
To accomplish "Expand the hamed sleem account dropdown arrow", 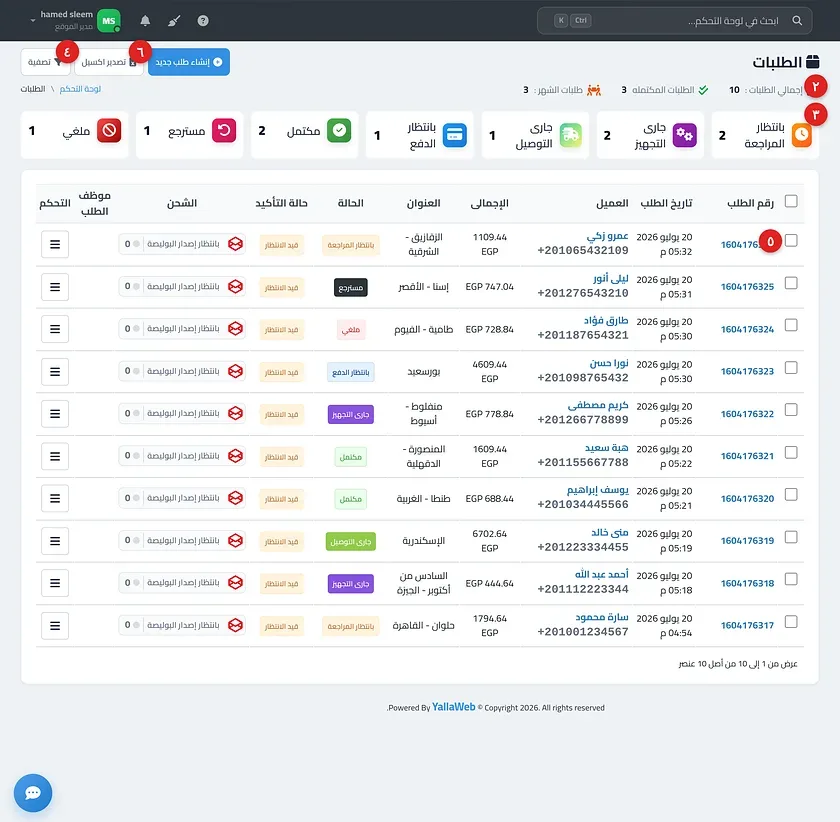I will pyautogui.click(x=33, y=21).
